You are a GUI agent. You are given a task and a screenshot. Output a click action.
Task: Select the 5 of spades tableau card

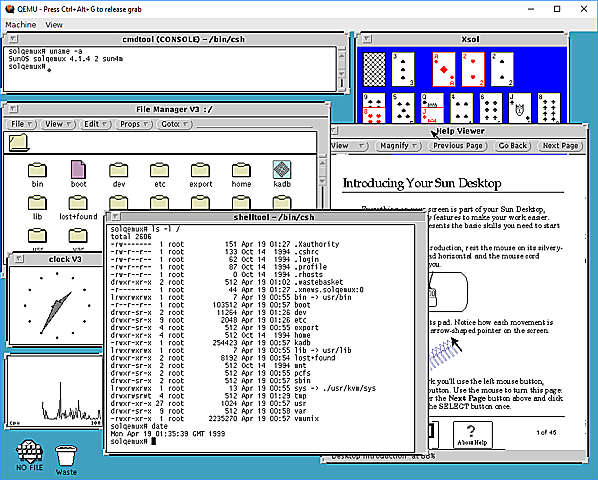[x=403, y=108]
